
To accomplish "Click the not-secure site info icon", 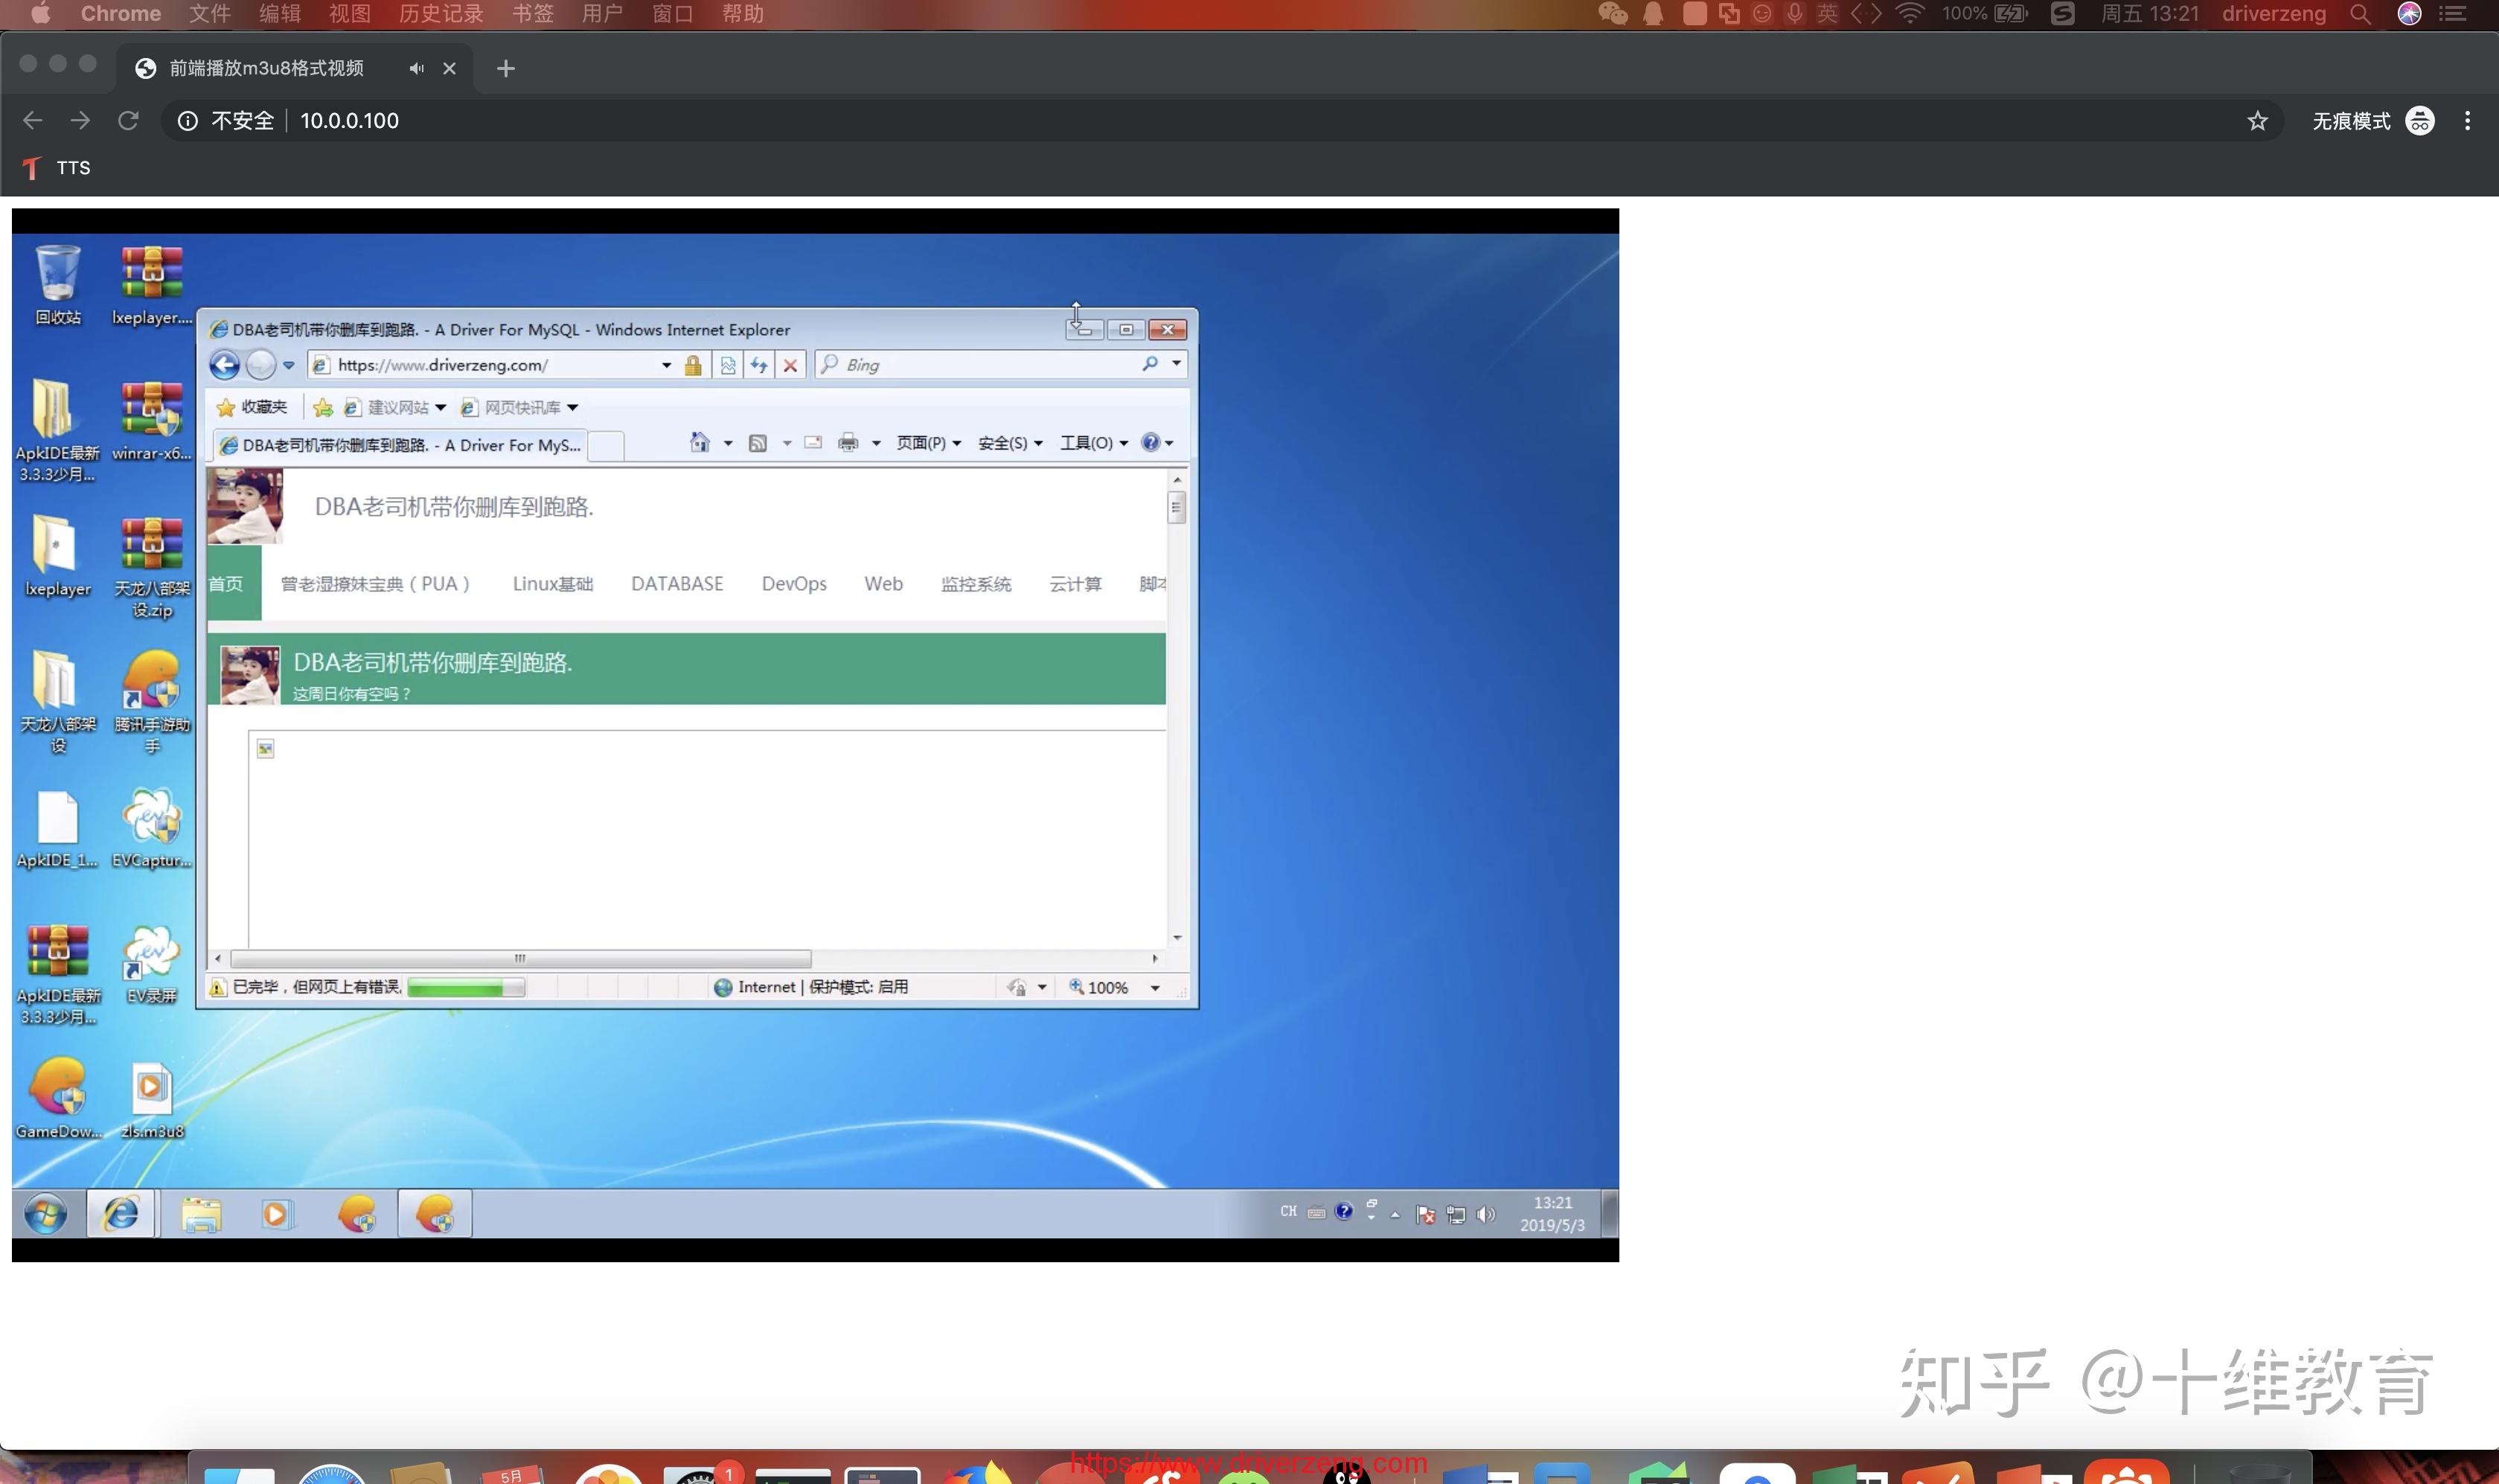I will click(x=187, y=121).
